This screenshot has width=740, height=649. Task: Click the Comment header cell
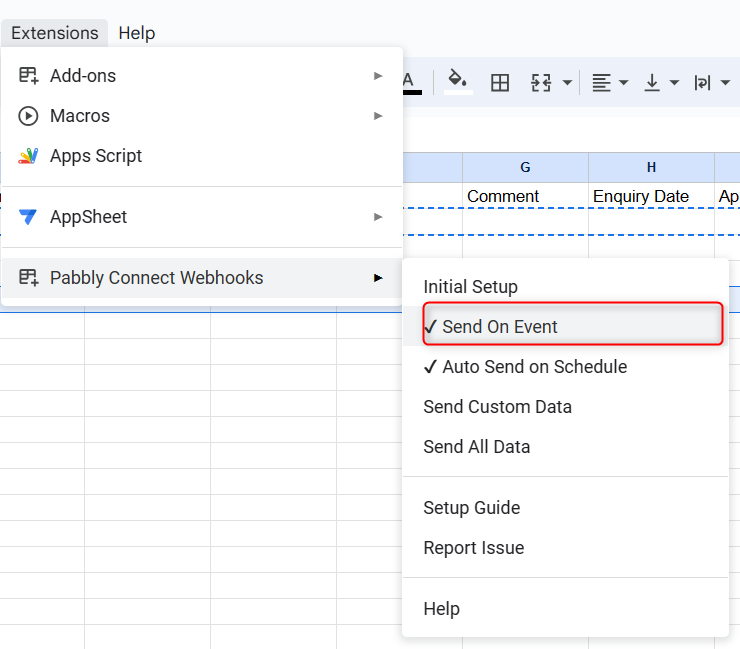point(525,196)
